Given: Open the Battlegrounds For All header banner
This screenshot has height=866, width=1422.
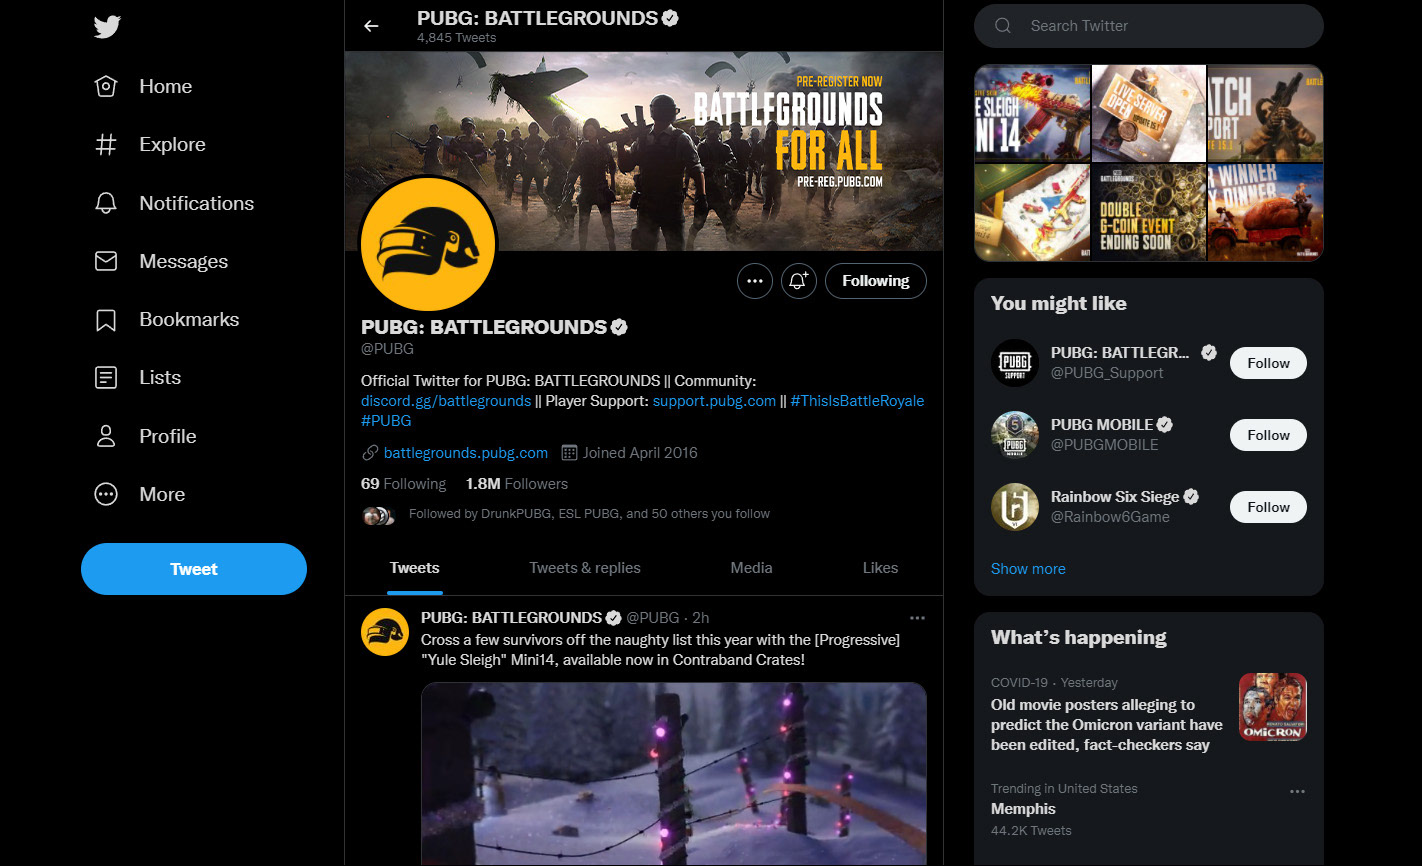Looking at the screenshot, I should coord(644,151).
